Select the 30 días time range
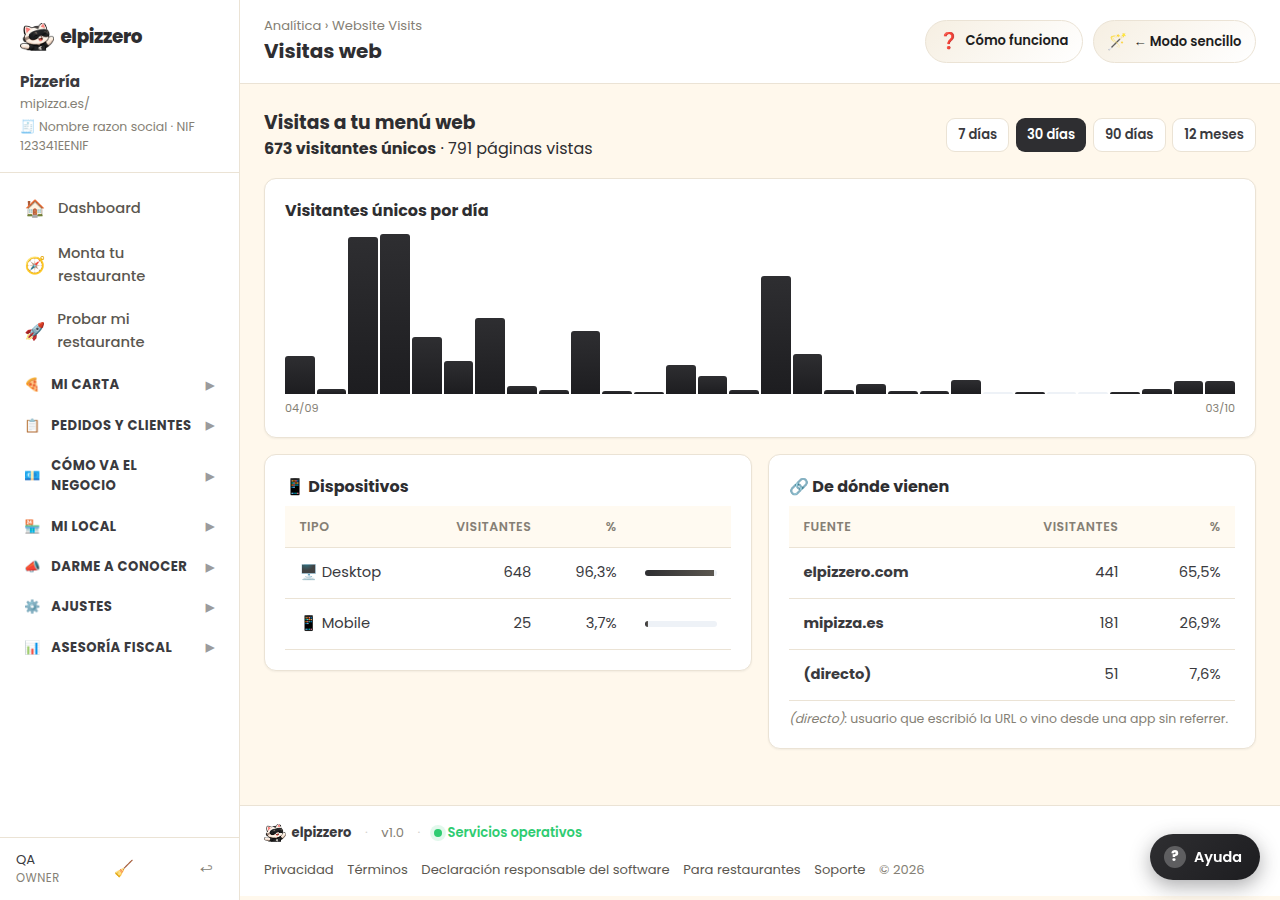Viewport: 1280px width, 900px height. [1051, 135]
